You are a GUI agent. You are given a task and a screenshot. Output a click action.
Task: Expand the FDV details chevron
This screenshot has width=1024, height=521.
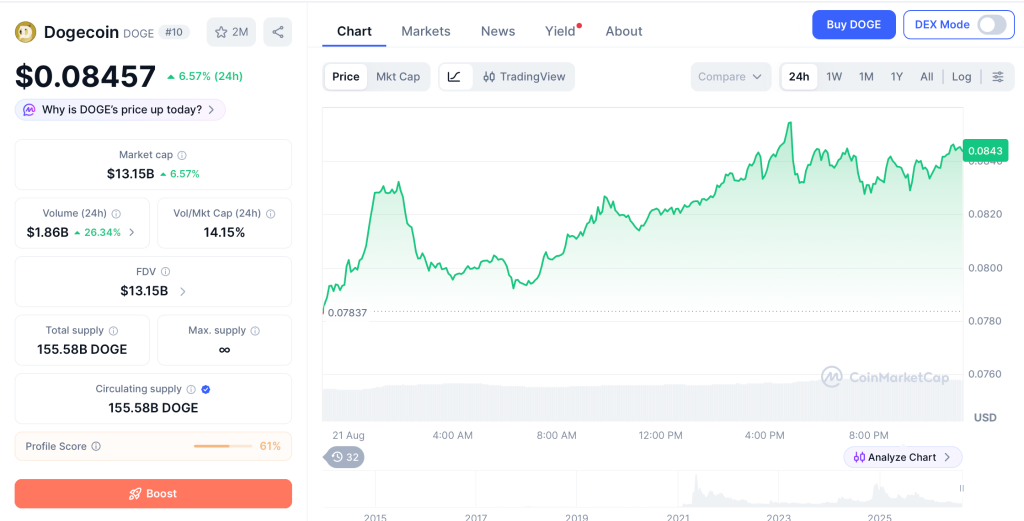(182, 291)
